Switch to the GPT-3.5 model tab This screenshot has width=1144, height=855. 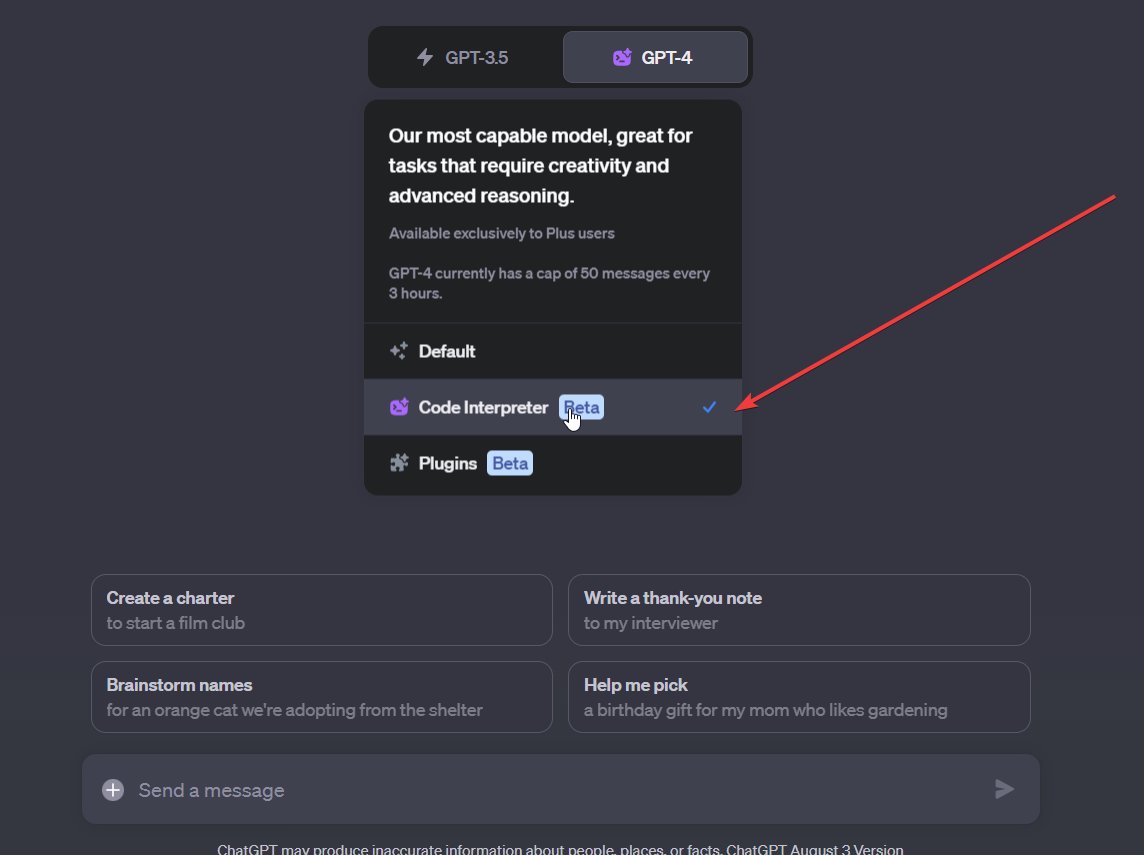pos(465,58)
